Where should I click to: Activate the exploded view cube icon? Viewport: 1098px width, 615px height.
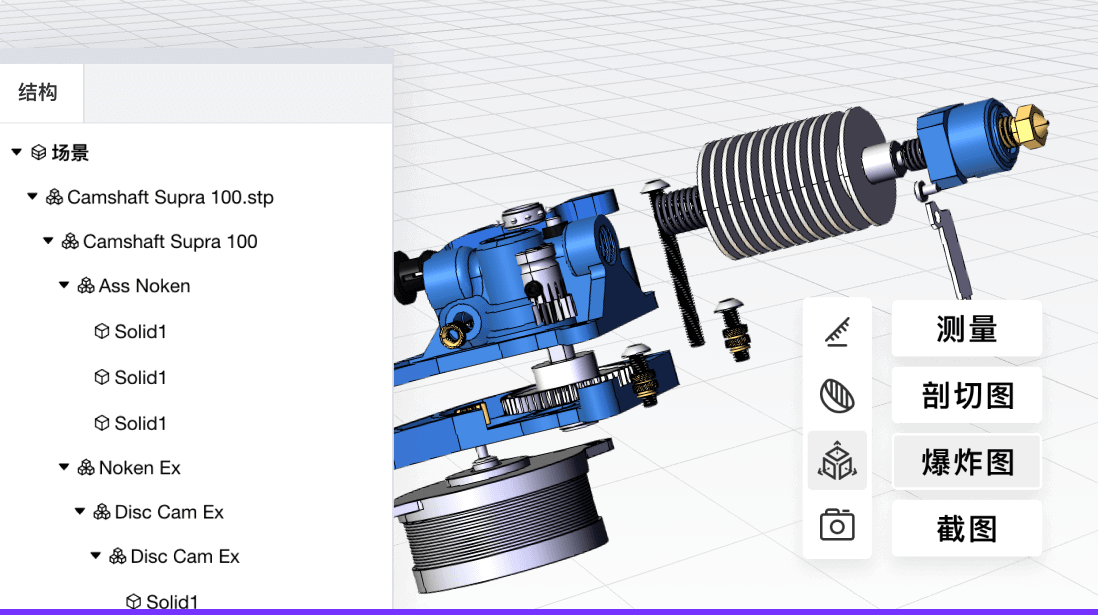[837, 461]
